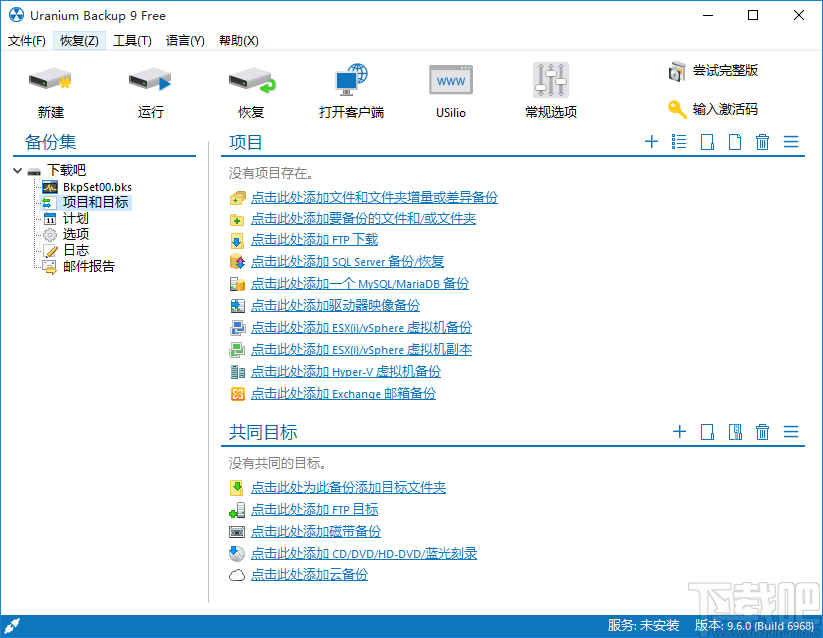823x638 pixels.
Task: Click the zip archive icon in 共同目标 panel
Action: 735,432
